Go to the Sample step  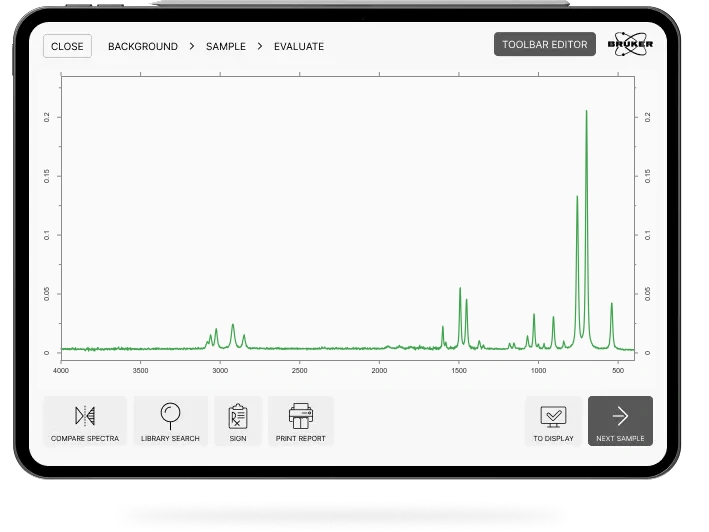coord(226,47)
